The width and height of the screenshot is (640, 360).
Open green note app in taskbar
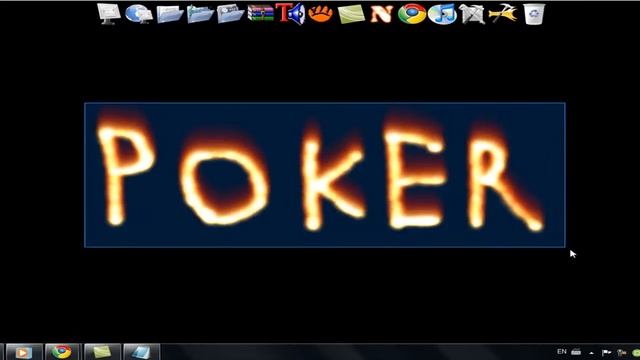pyautogui.click(x=102, y=352)
